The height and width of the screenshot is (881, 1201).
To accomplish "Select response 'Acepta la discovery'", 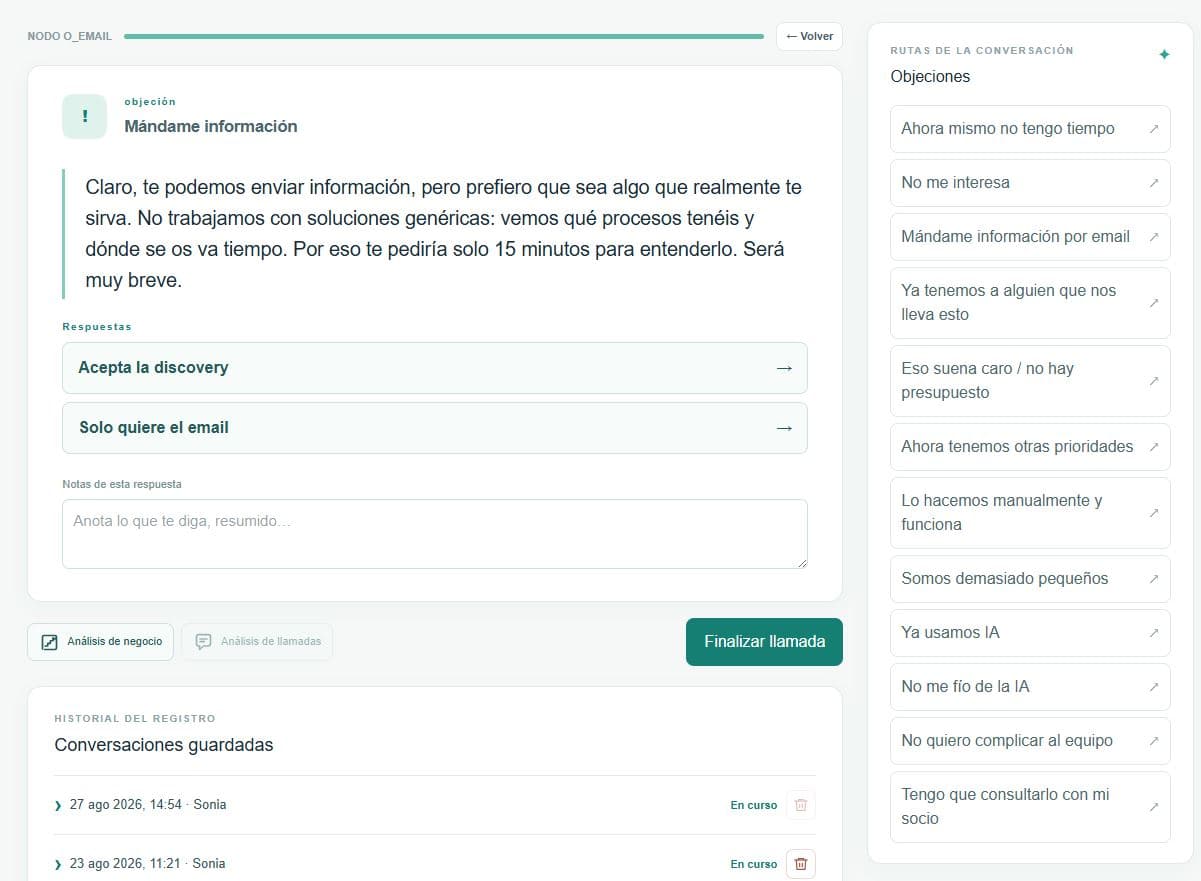I will [435, 368].
